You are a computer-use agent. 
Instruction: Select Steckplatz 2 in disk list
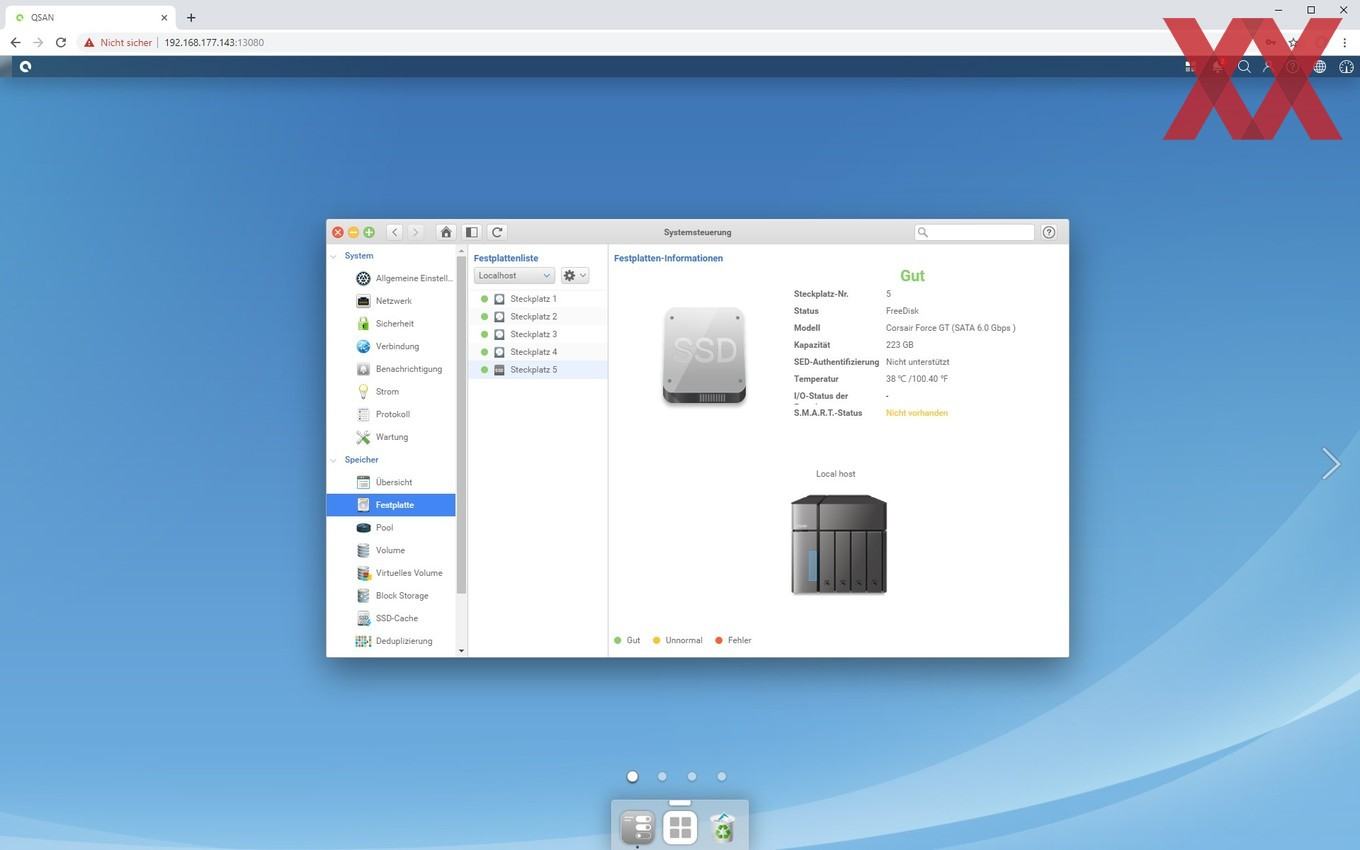coord(538,317)
